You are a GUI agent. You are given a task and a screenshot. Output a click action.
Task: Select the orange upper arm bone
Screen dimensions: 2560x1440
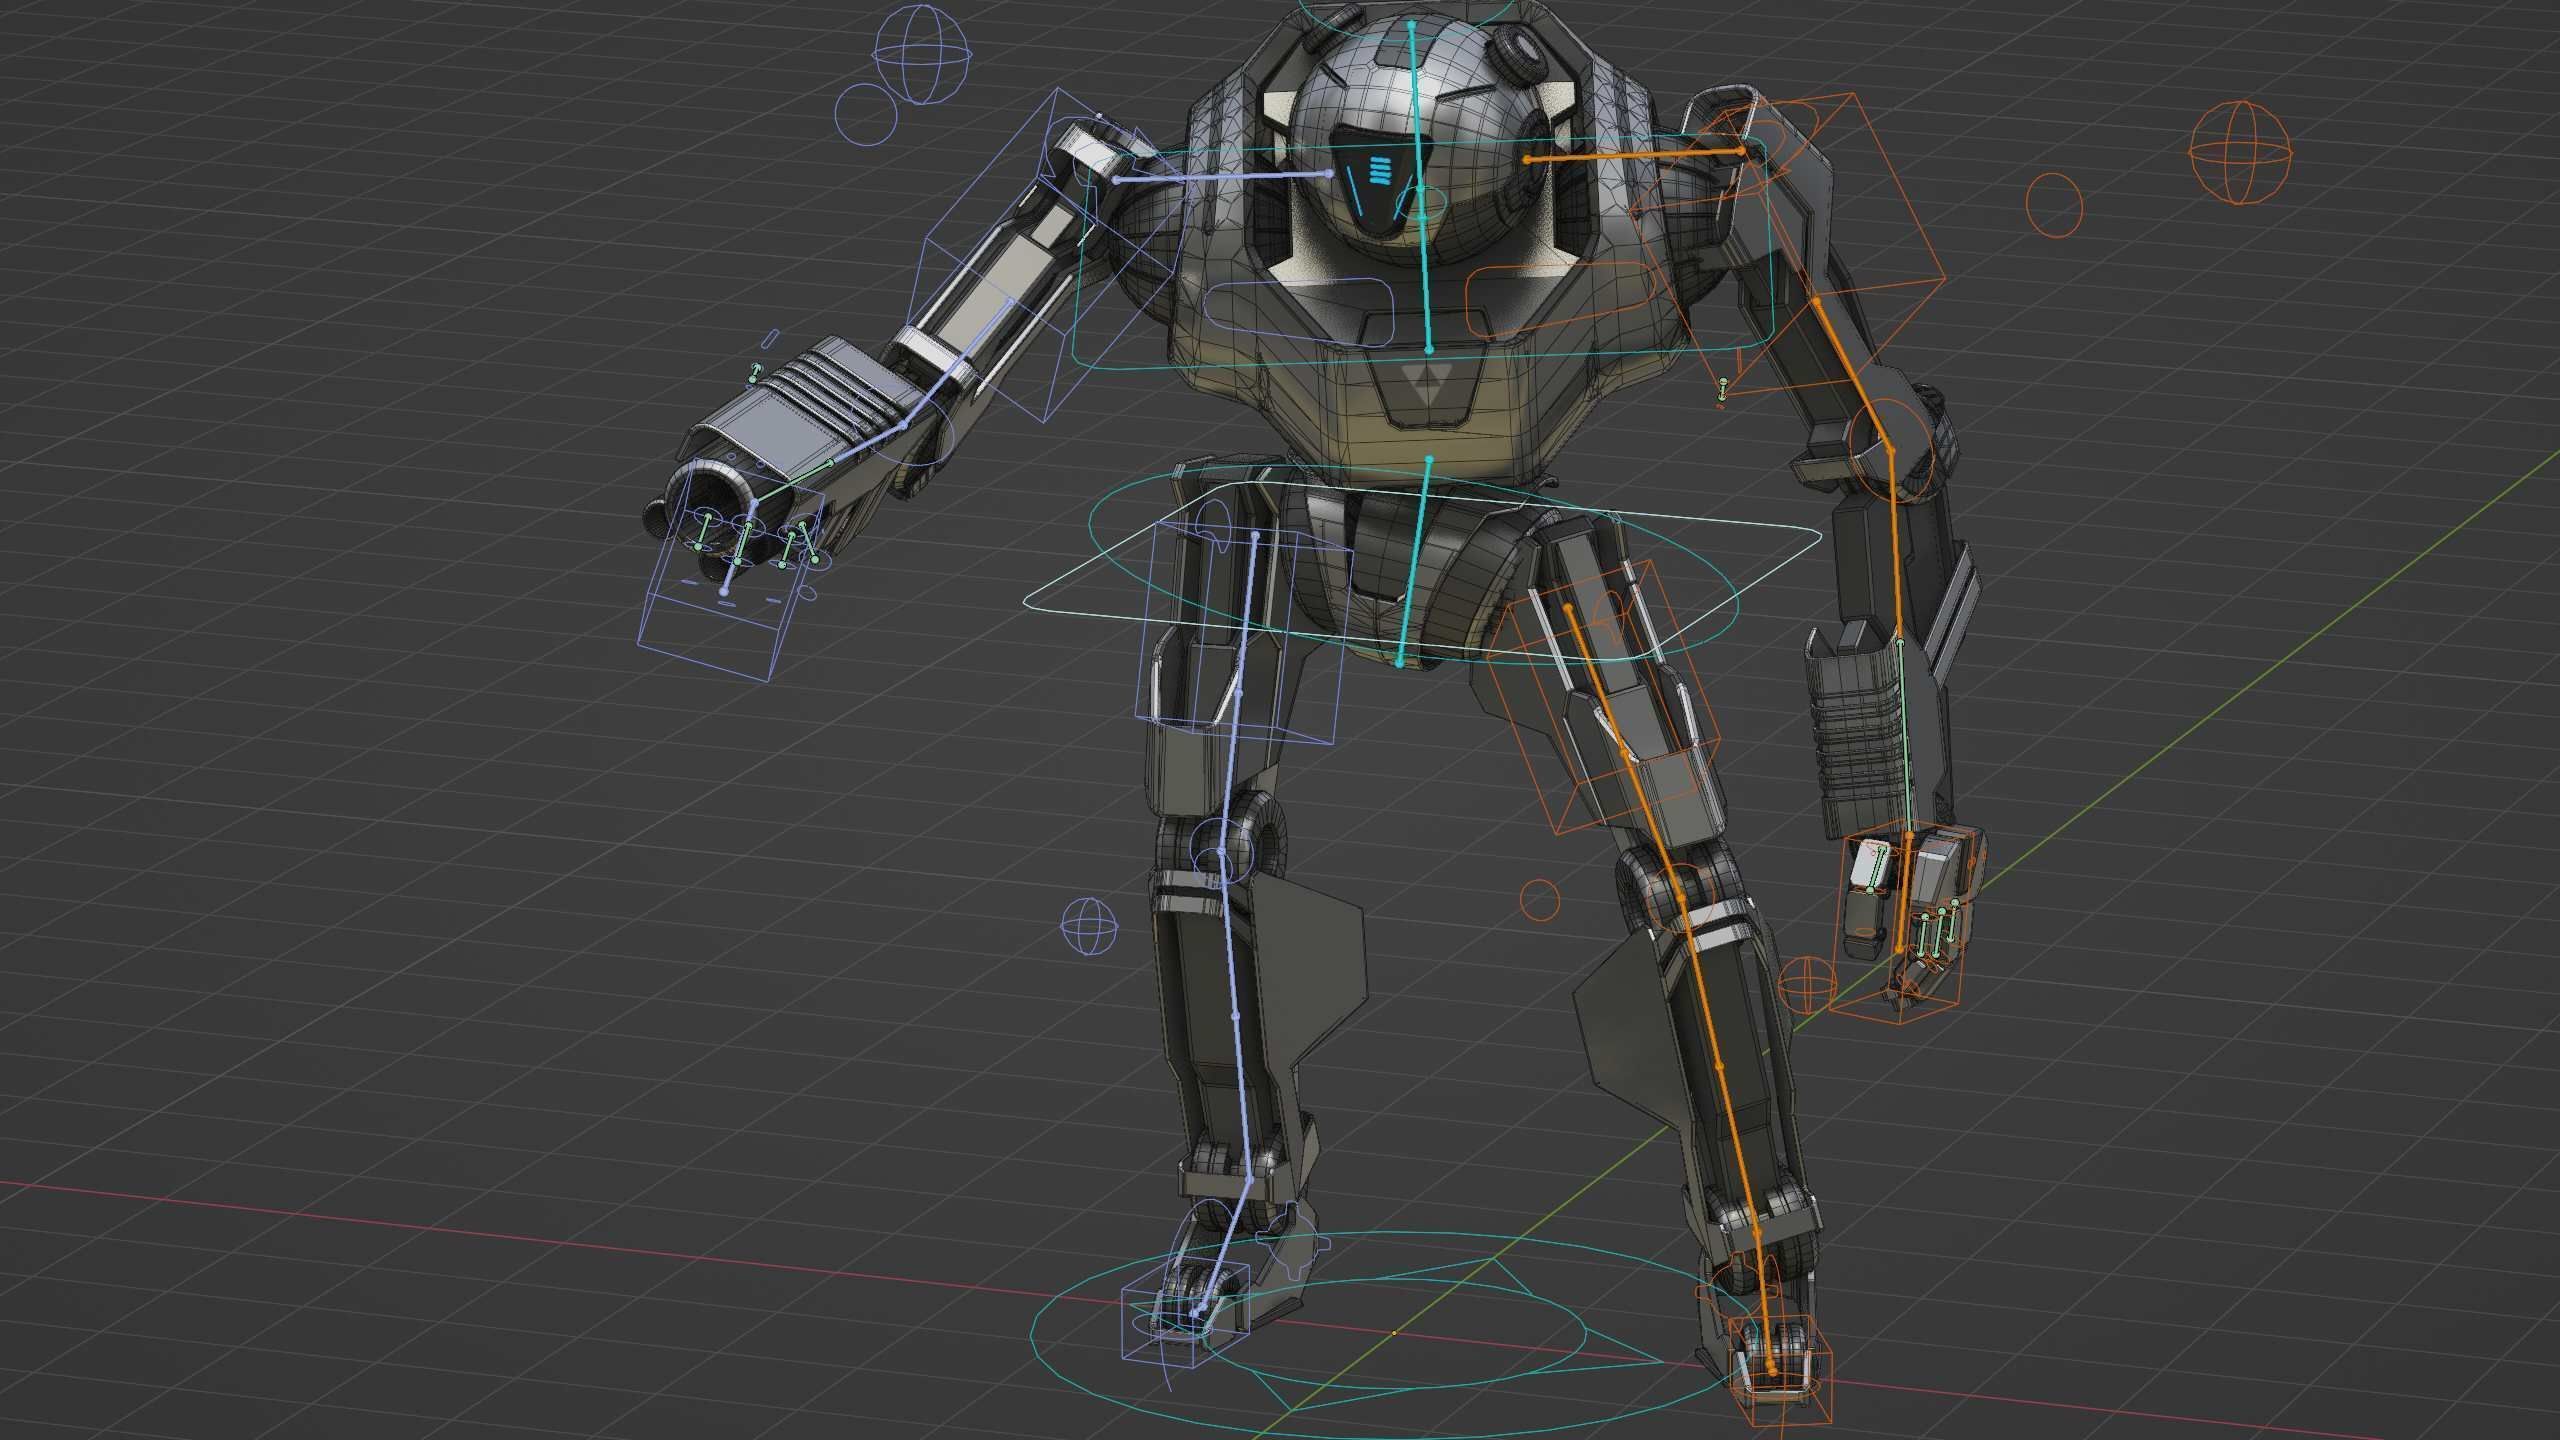(1853, 375)
